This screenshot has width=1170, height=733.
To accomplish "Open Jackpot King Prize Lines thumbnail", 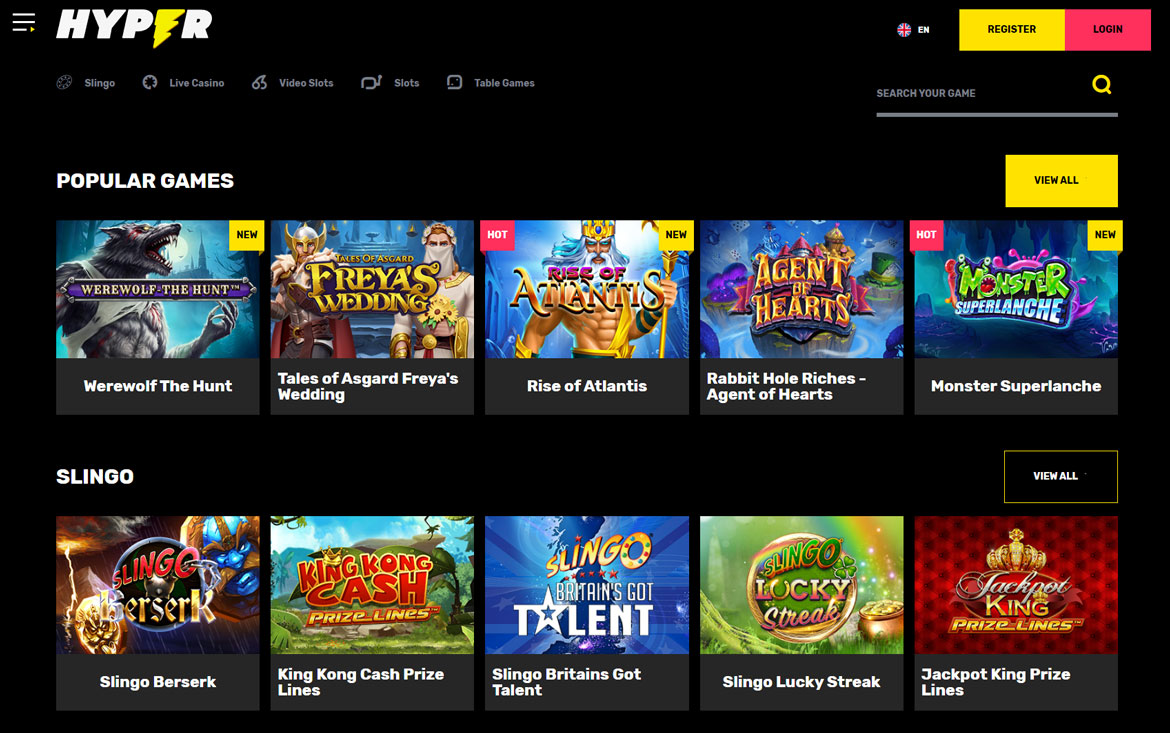I will pyautogui.click(x=1016, y=585).
